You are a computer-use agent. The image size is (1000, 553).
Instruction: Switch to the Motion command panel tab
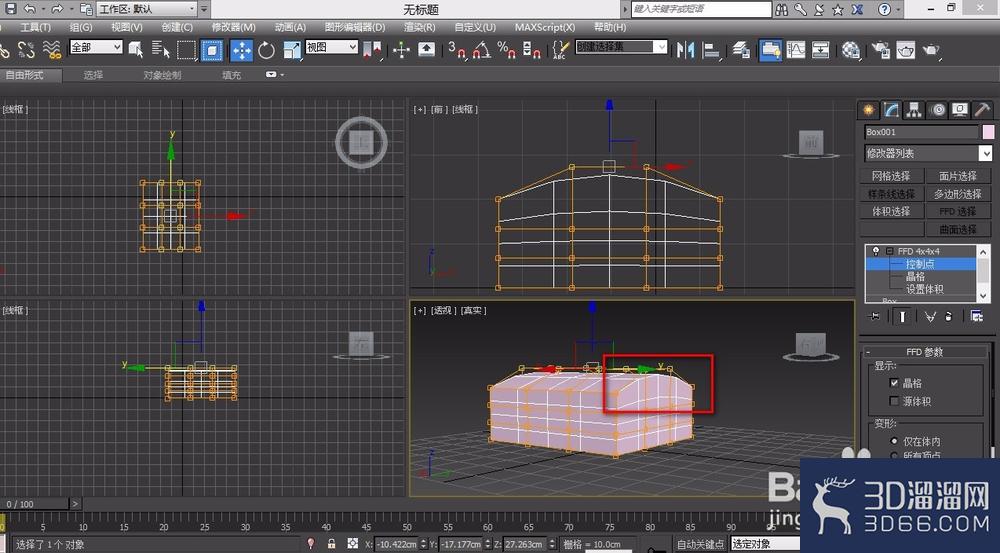(937, 110)
